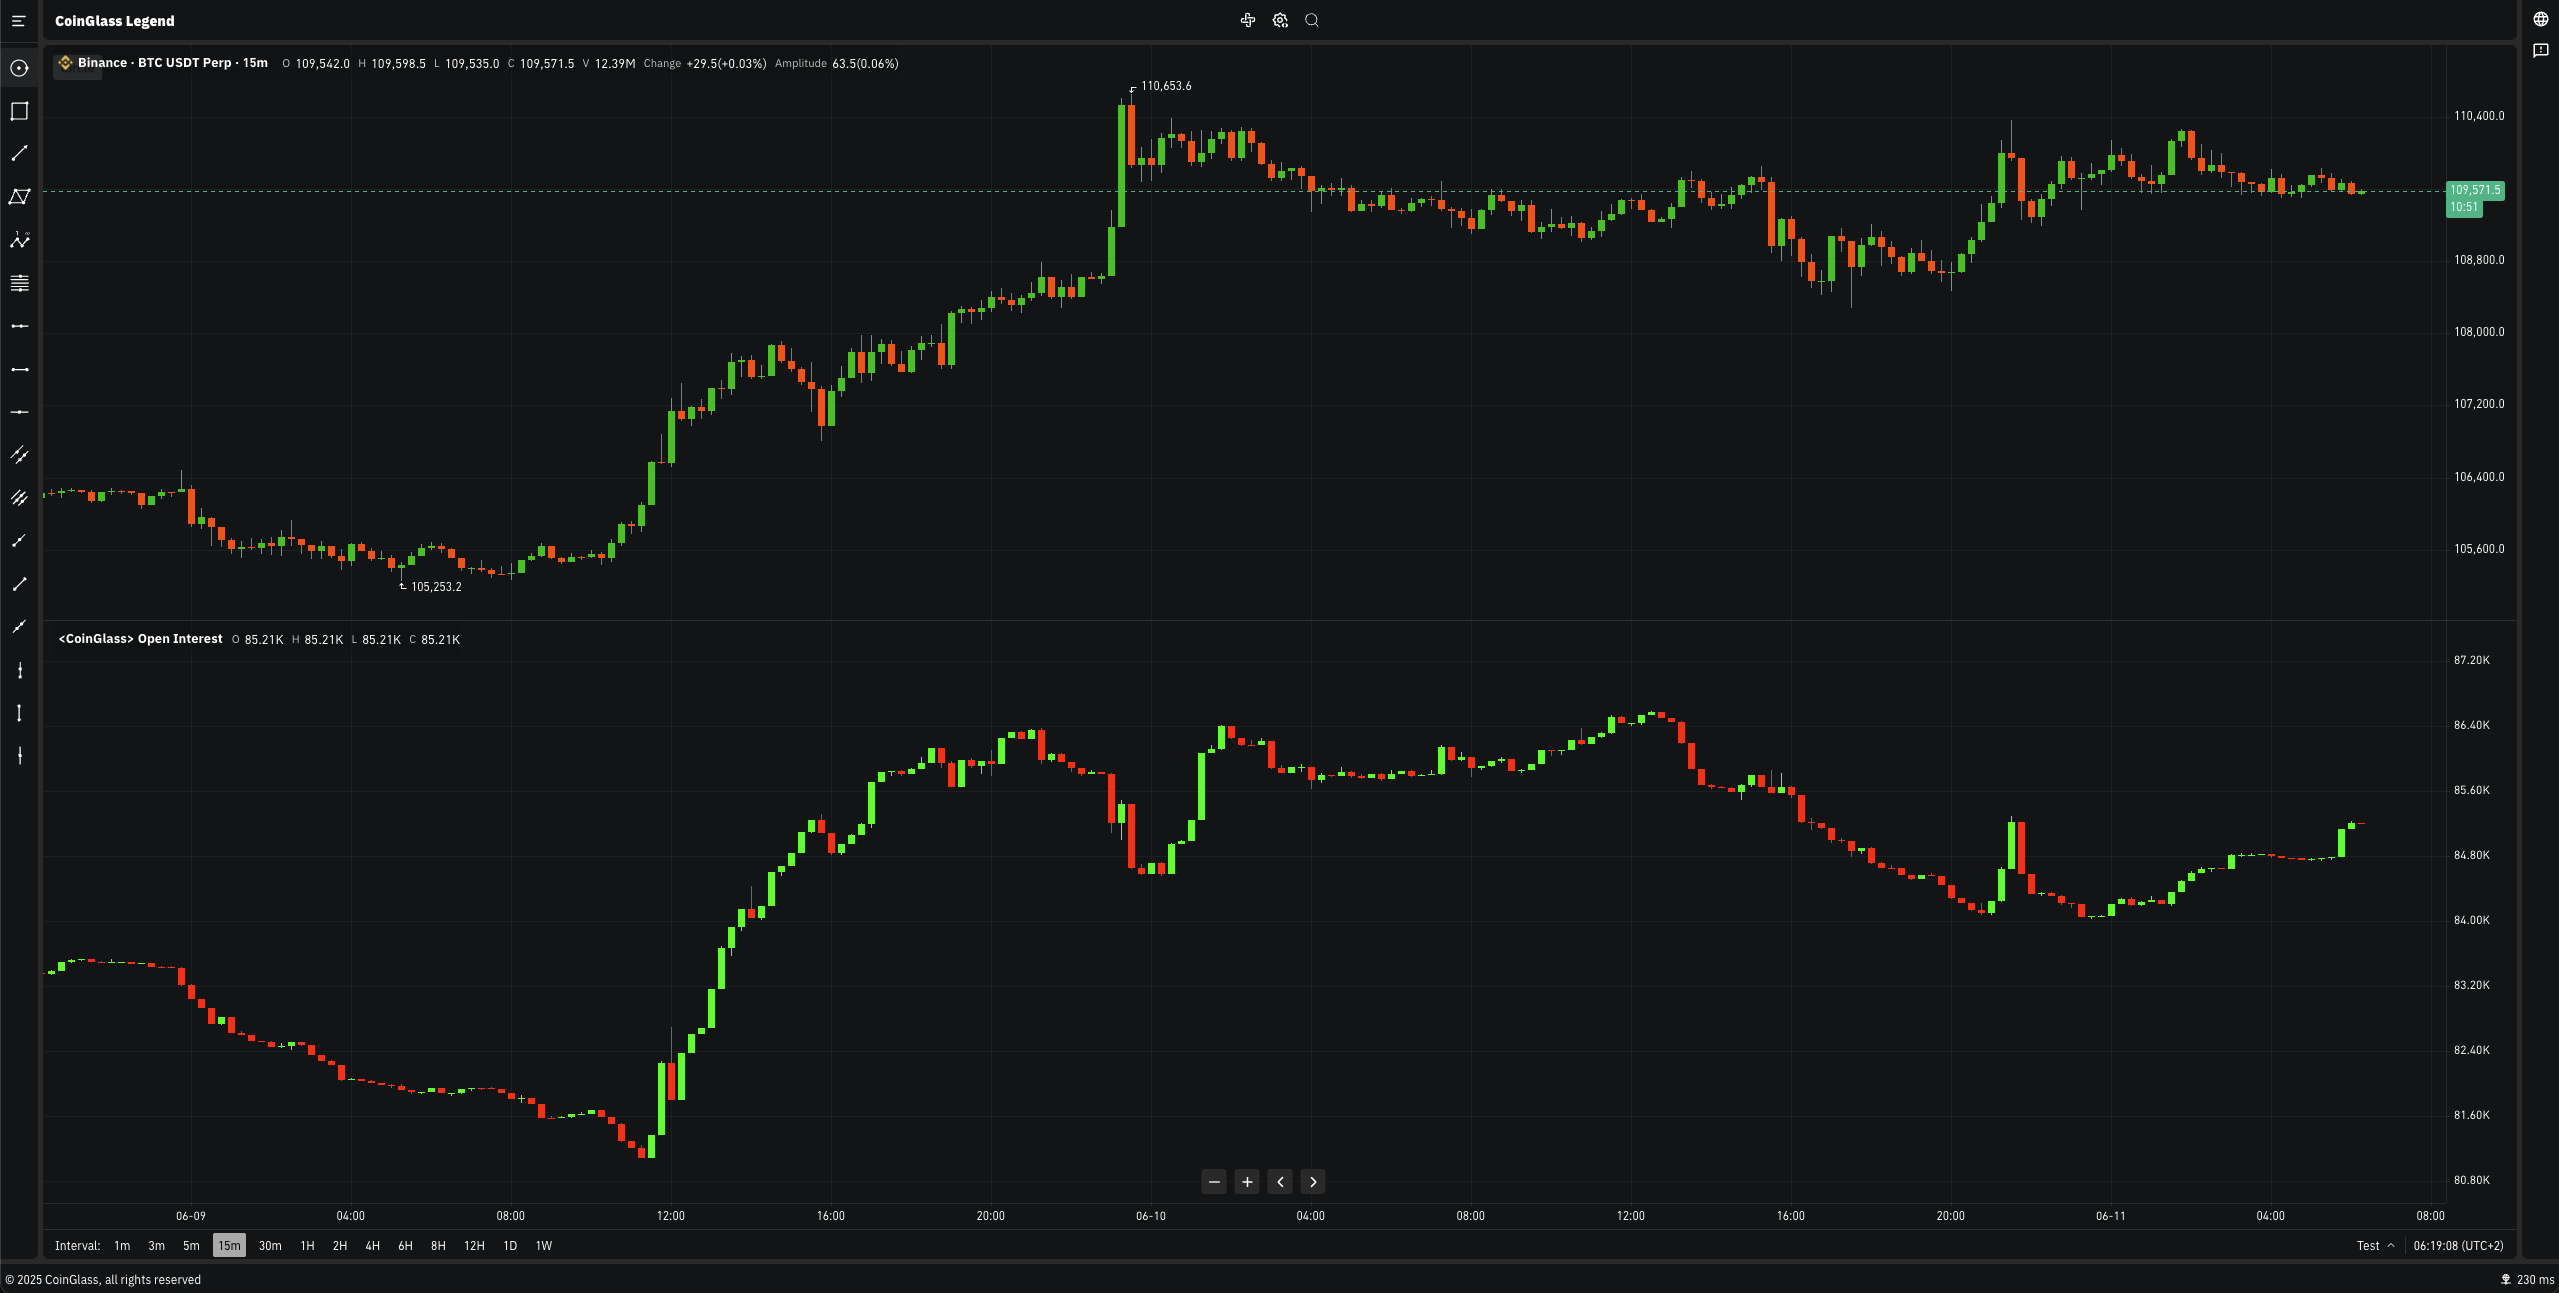Expand the CoinGlass Open Interest indicator legend
This screenshot has height=1293, width=2559.
click(x=140, y=639)
